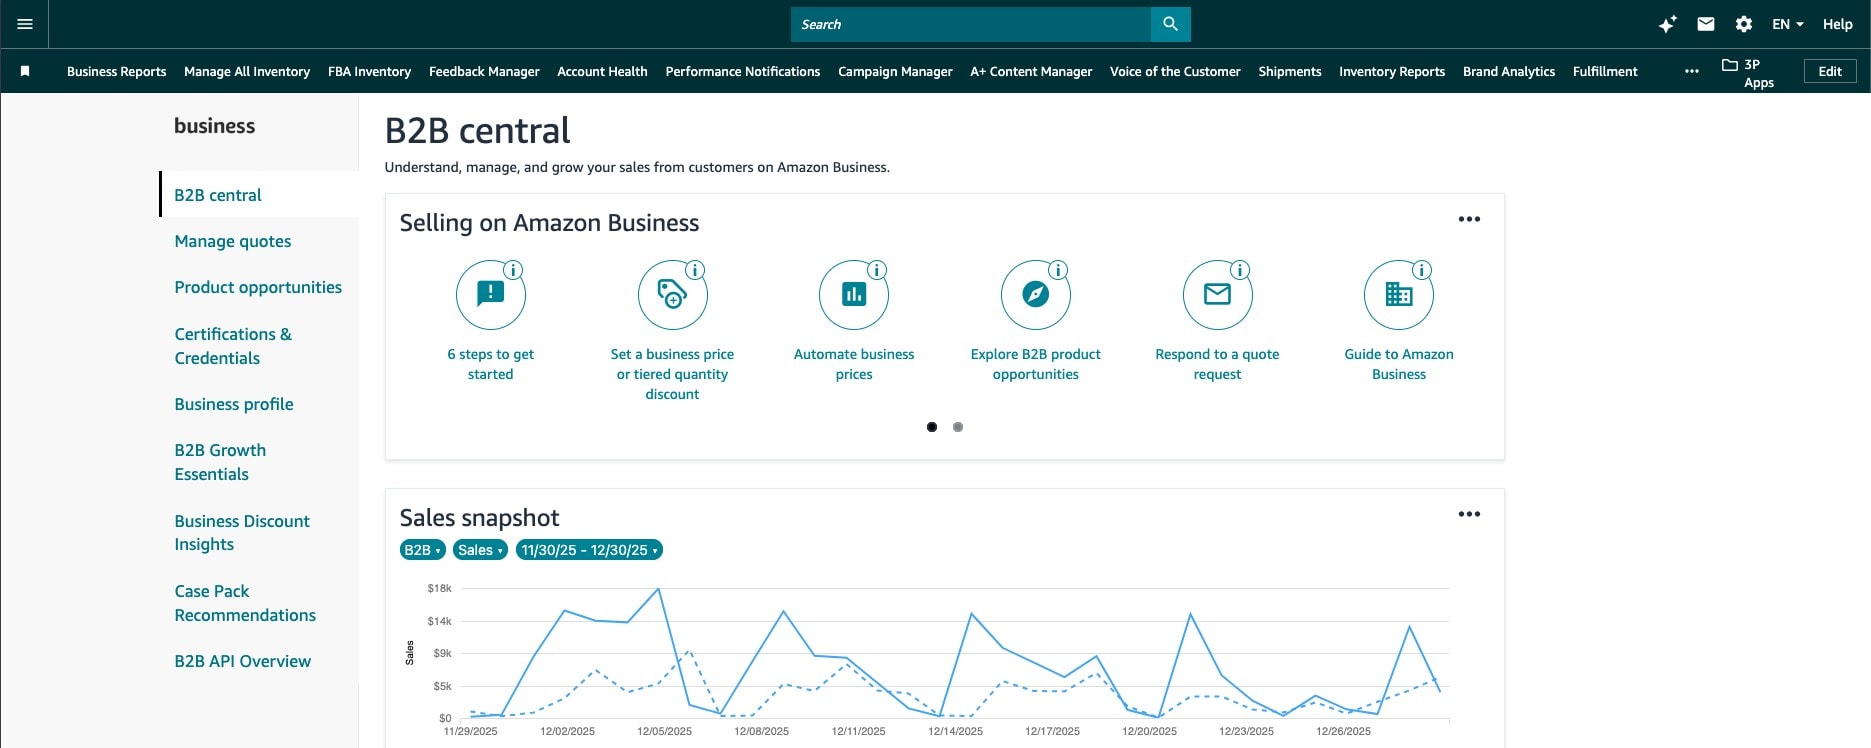Open Respond to a quote envelope icon
This screenshot has height=748, width=1871.
point(1217,295)
